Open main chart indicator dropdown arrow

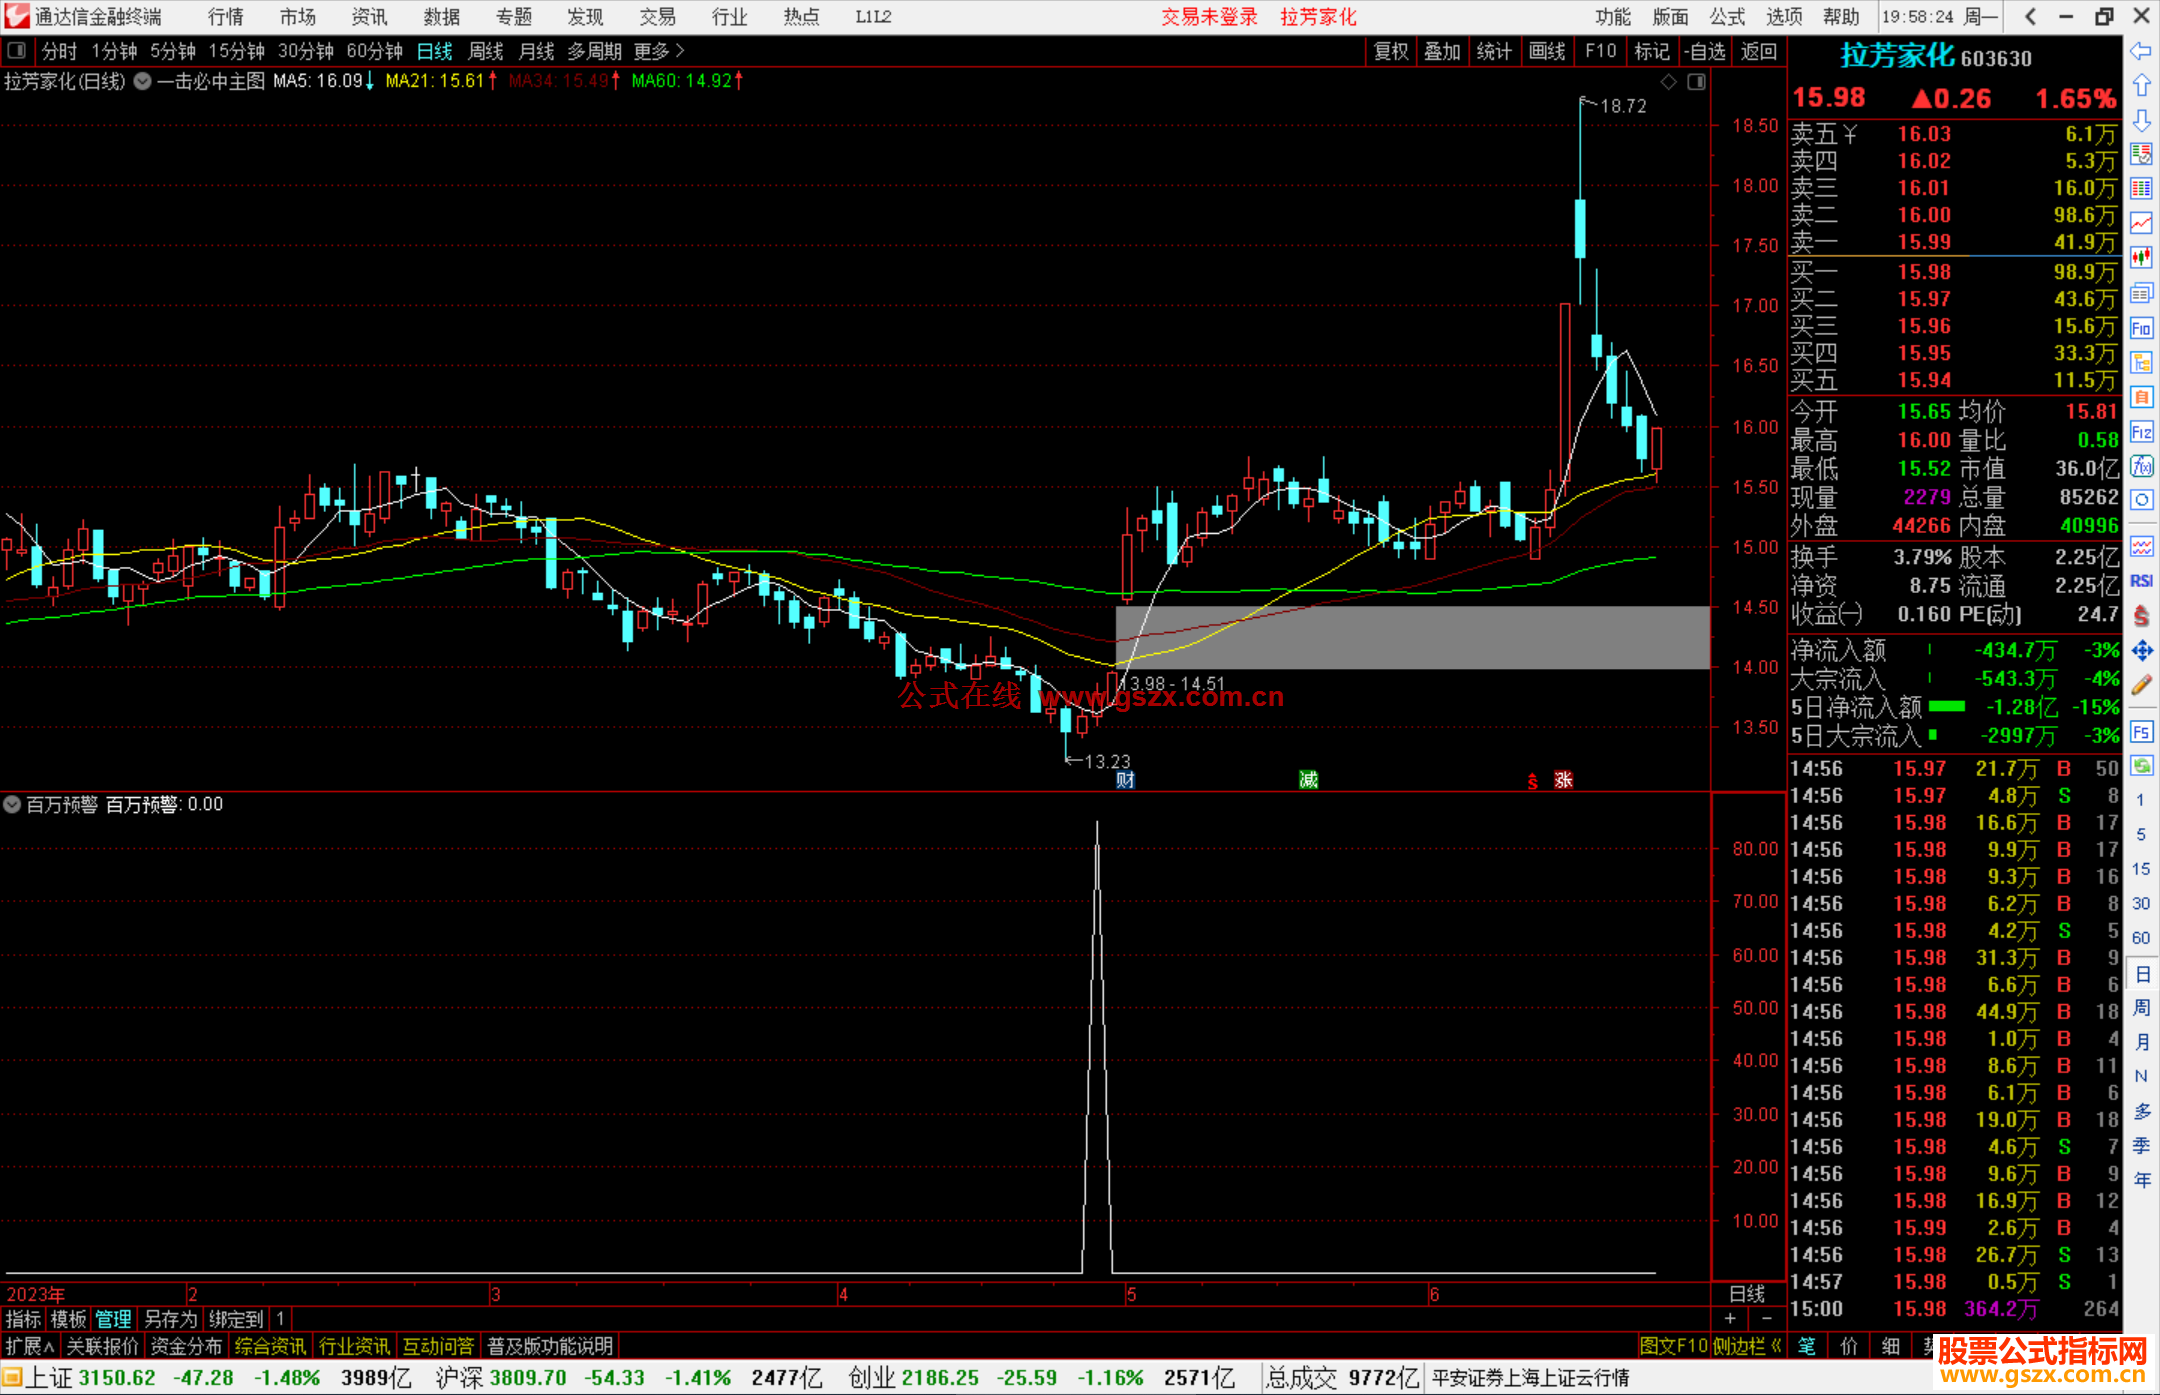[143, 82]
